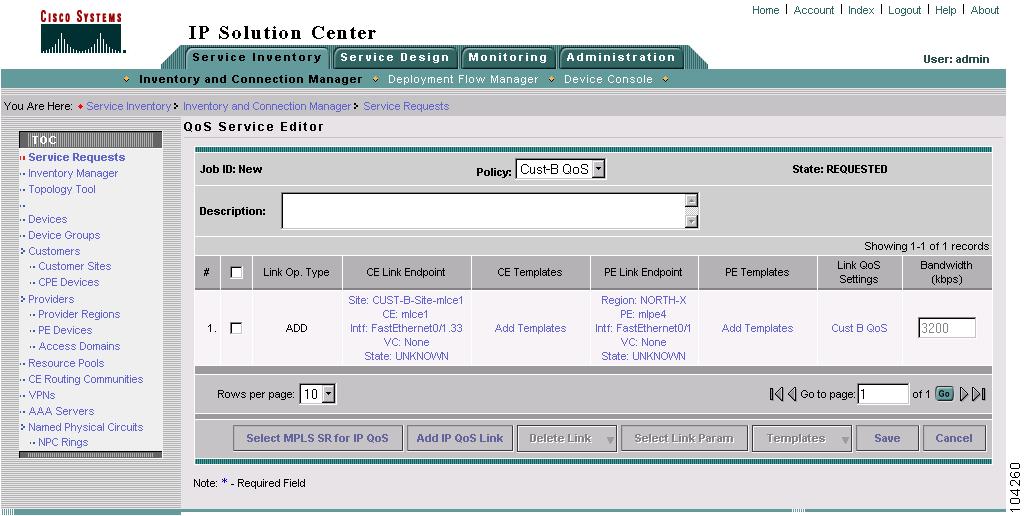
Task: Open AAA Servers in TOC
Action: (x=61, y=411)
